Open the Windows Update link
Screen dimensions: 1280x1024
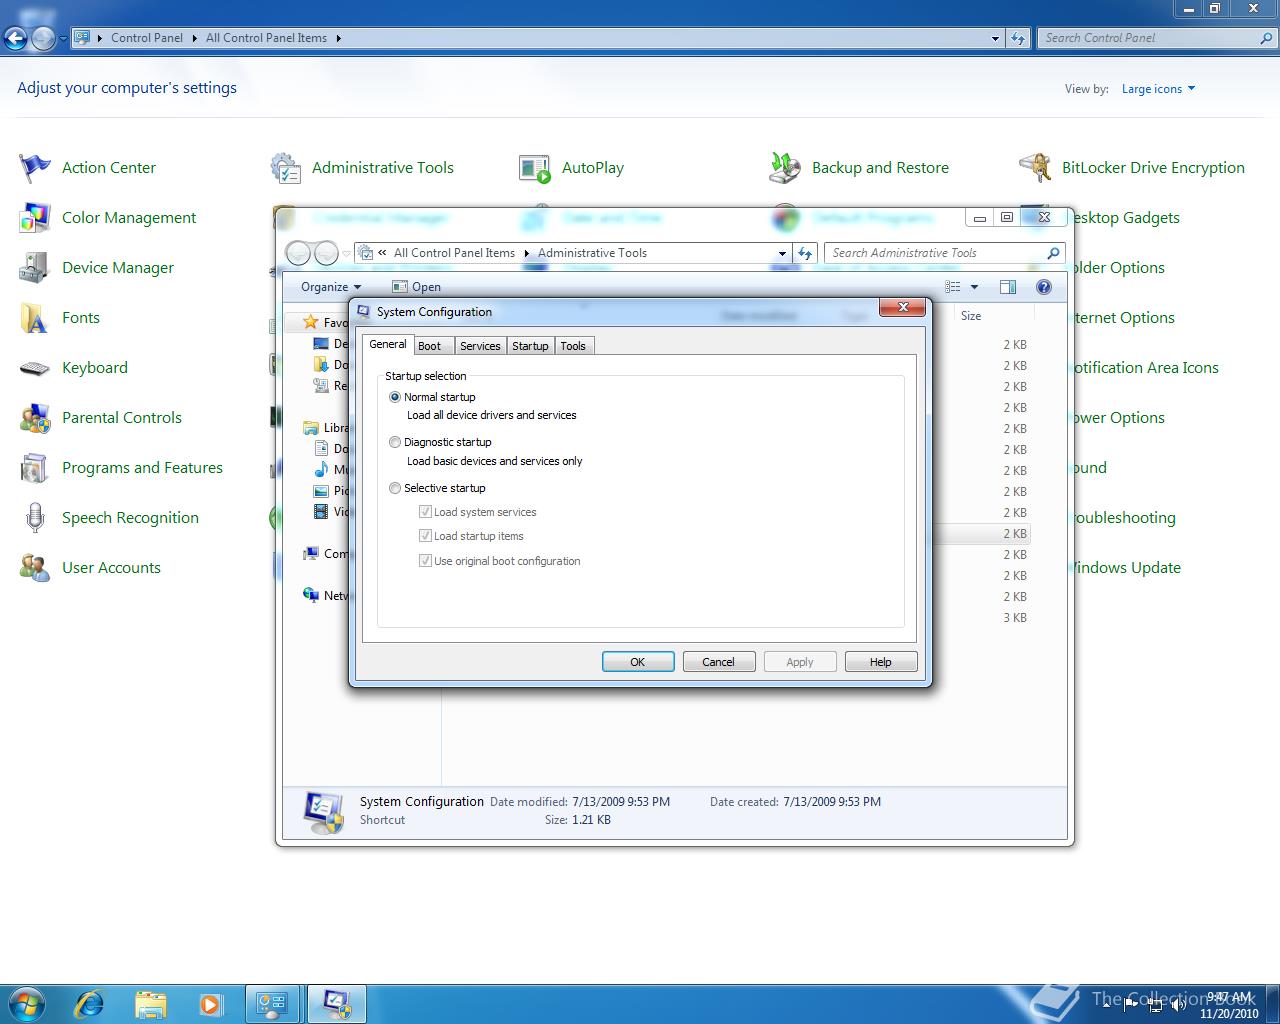(x=1128, y=567)
